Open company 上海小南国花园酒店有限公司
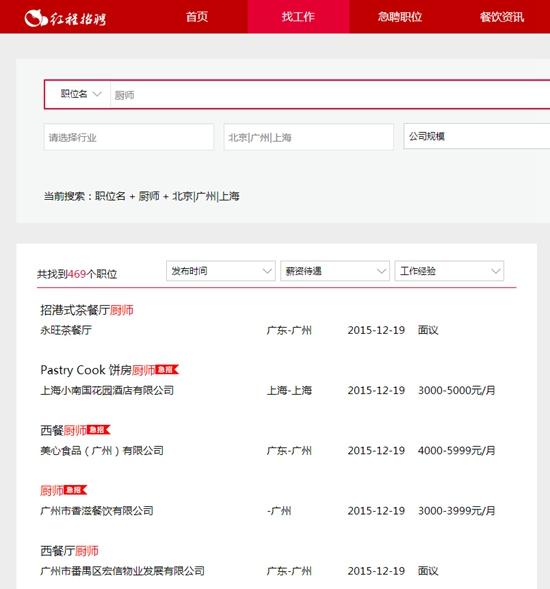The width and height of the screenshot is (550, 589). (107, 390)
